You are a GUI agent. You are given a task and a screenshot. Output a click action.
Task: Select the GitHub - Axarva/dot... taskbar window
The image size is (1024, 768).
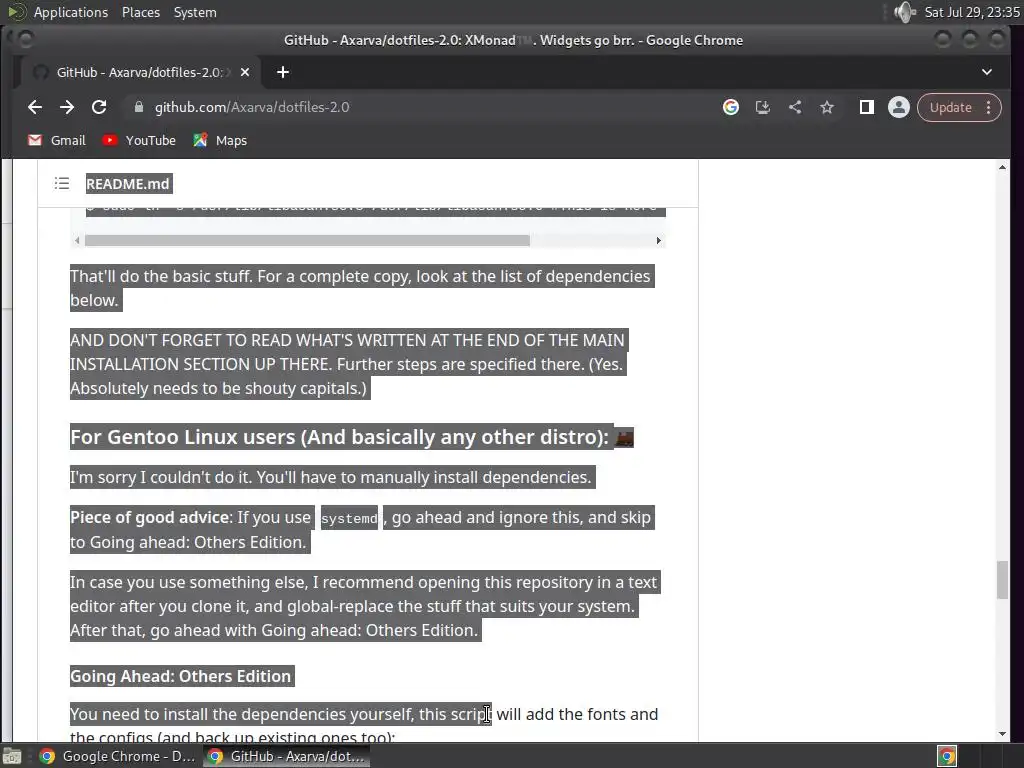coord(286,756)
